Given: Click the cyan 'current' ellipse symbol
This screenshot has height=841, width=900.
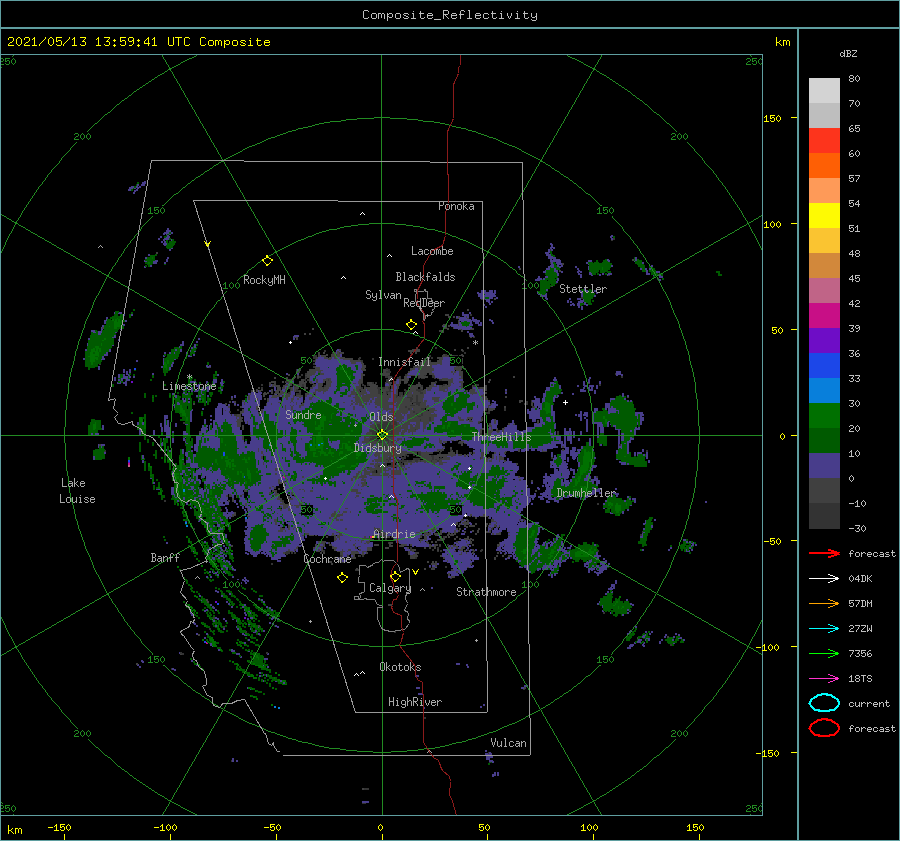Looking at the screenshot, I should tap(824, 703).
